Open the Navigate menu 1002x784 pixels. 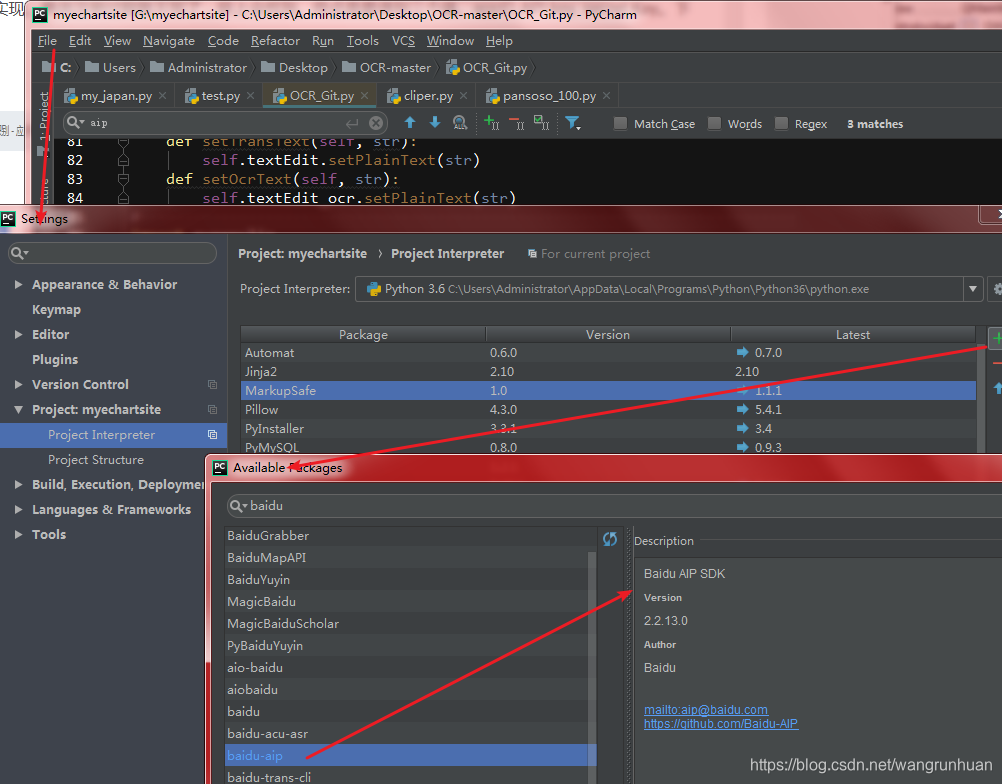coord(169,40)
